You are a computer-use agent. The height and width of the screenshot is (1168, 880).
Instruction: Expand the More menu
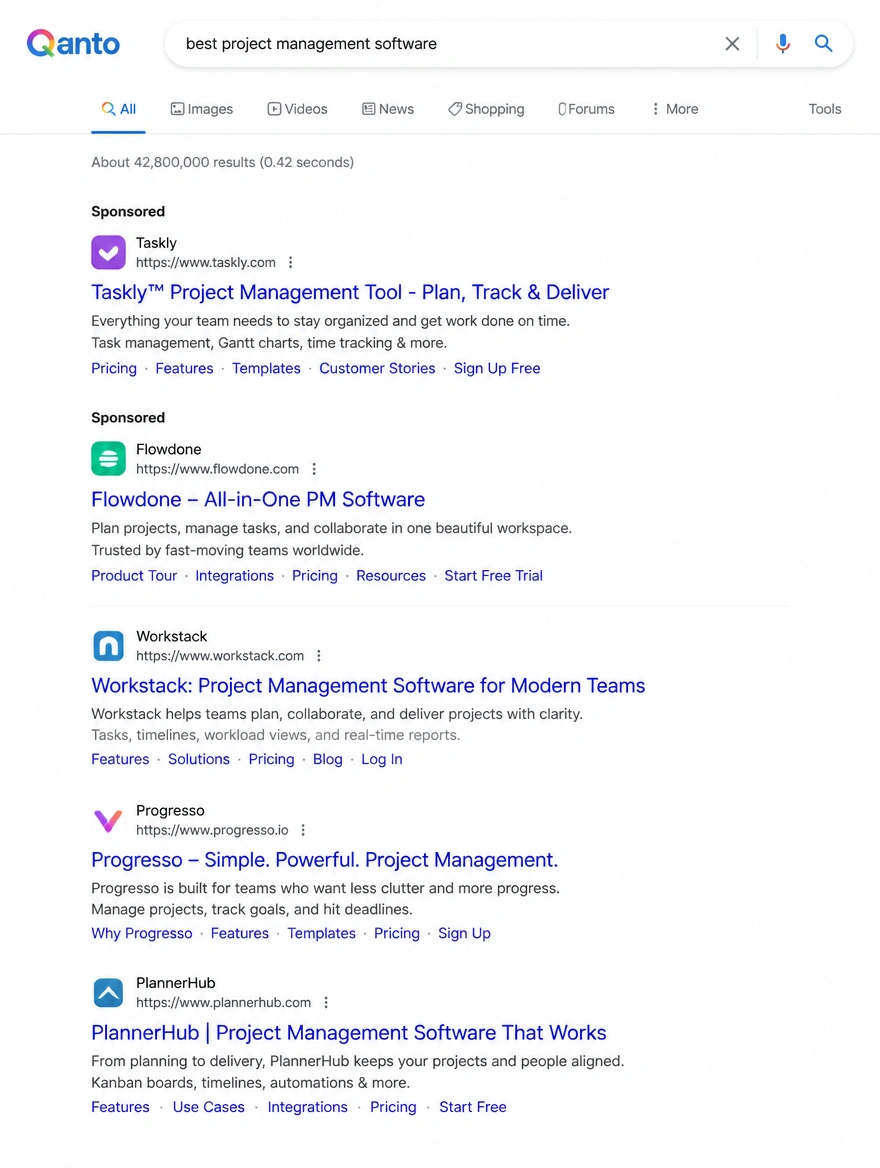[674, 109]
